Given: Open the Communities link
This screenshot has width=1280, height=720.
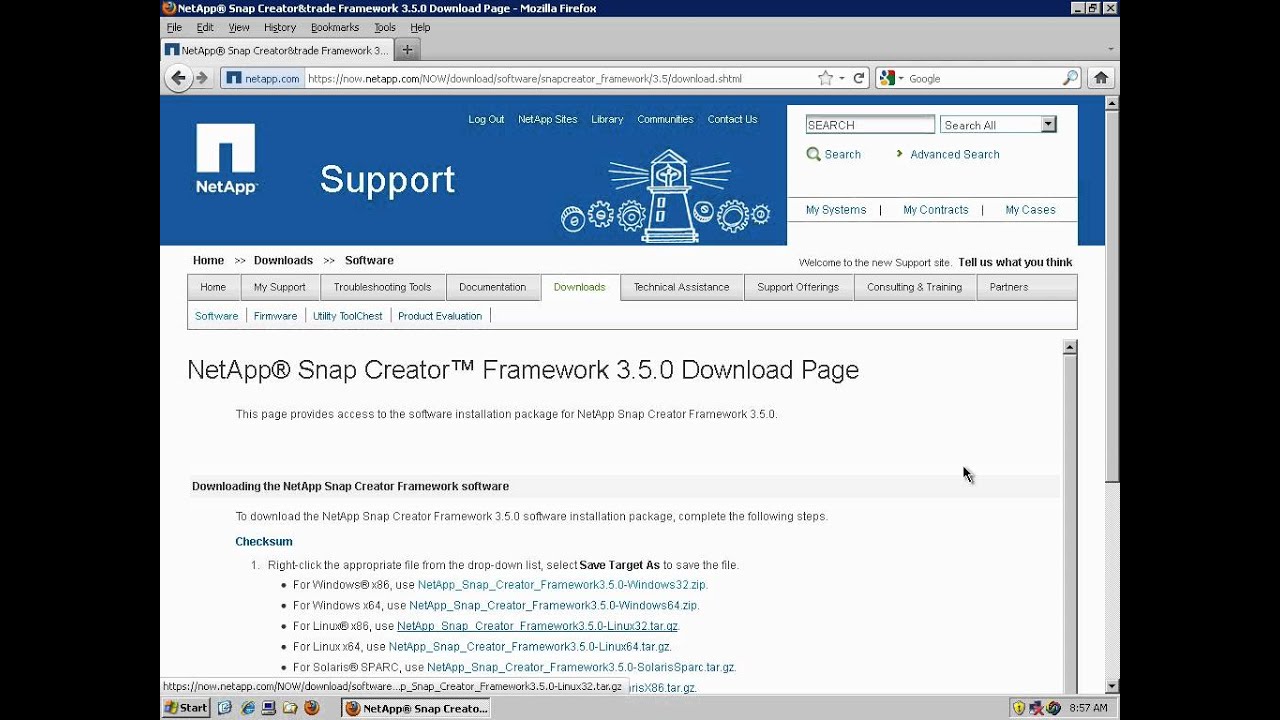Looking at the screenshot, I should pos(665,119).
